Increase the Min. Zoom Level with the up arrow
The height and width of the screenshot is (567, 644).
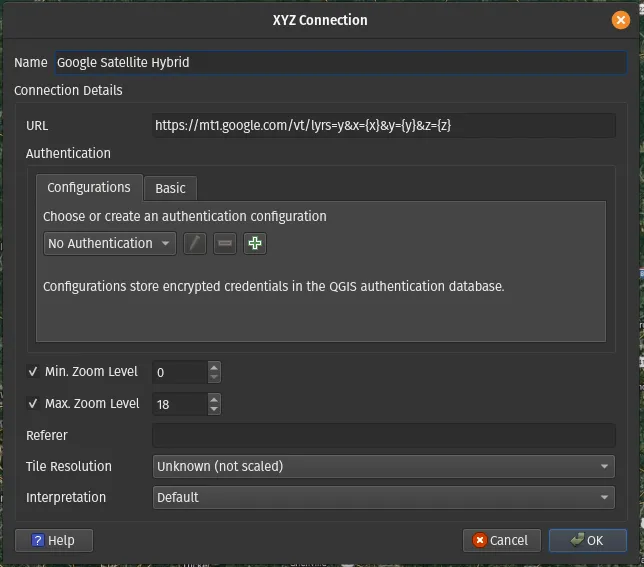[213, 367]
